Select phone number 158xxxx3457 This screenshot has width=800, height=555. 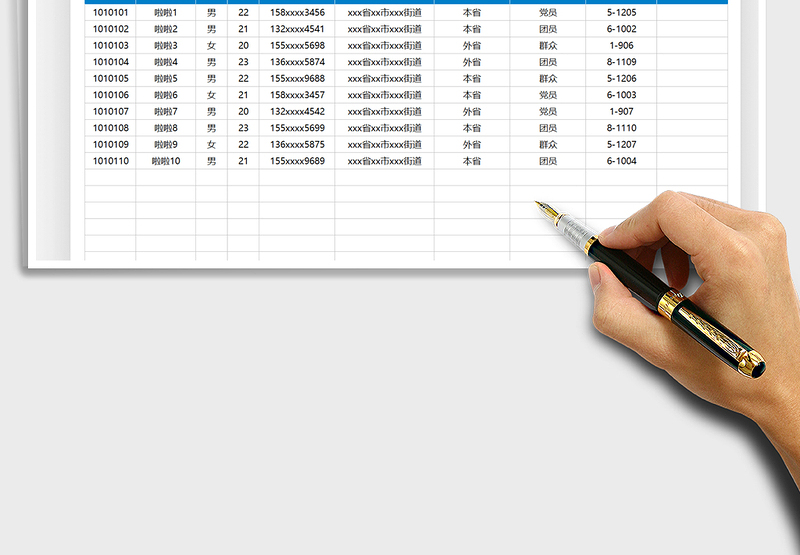(297, 95)
